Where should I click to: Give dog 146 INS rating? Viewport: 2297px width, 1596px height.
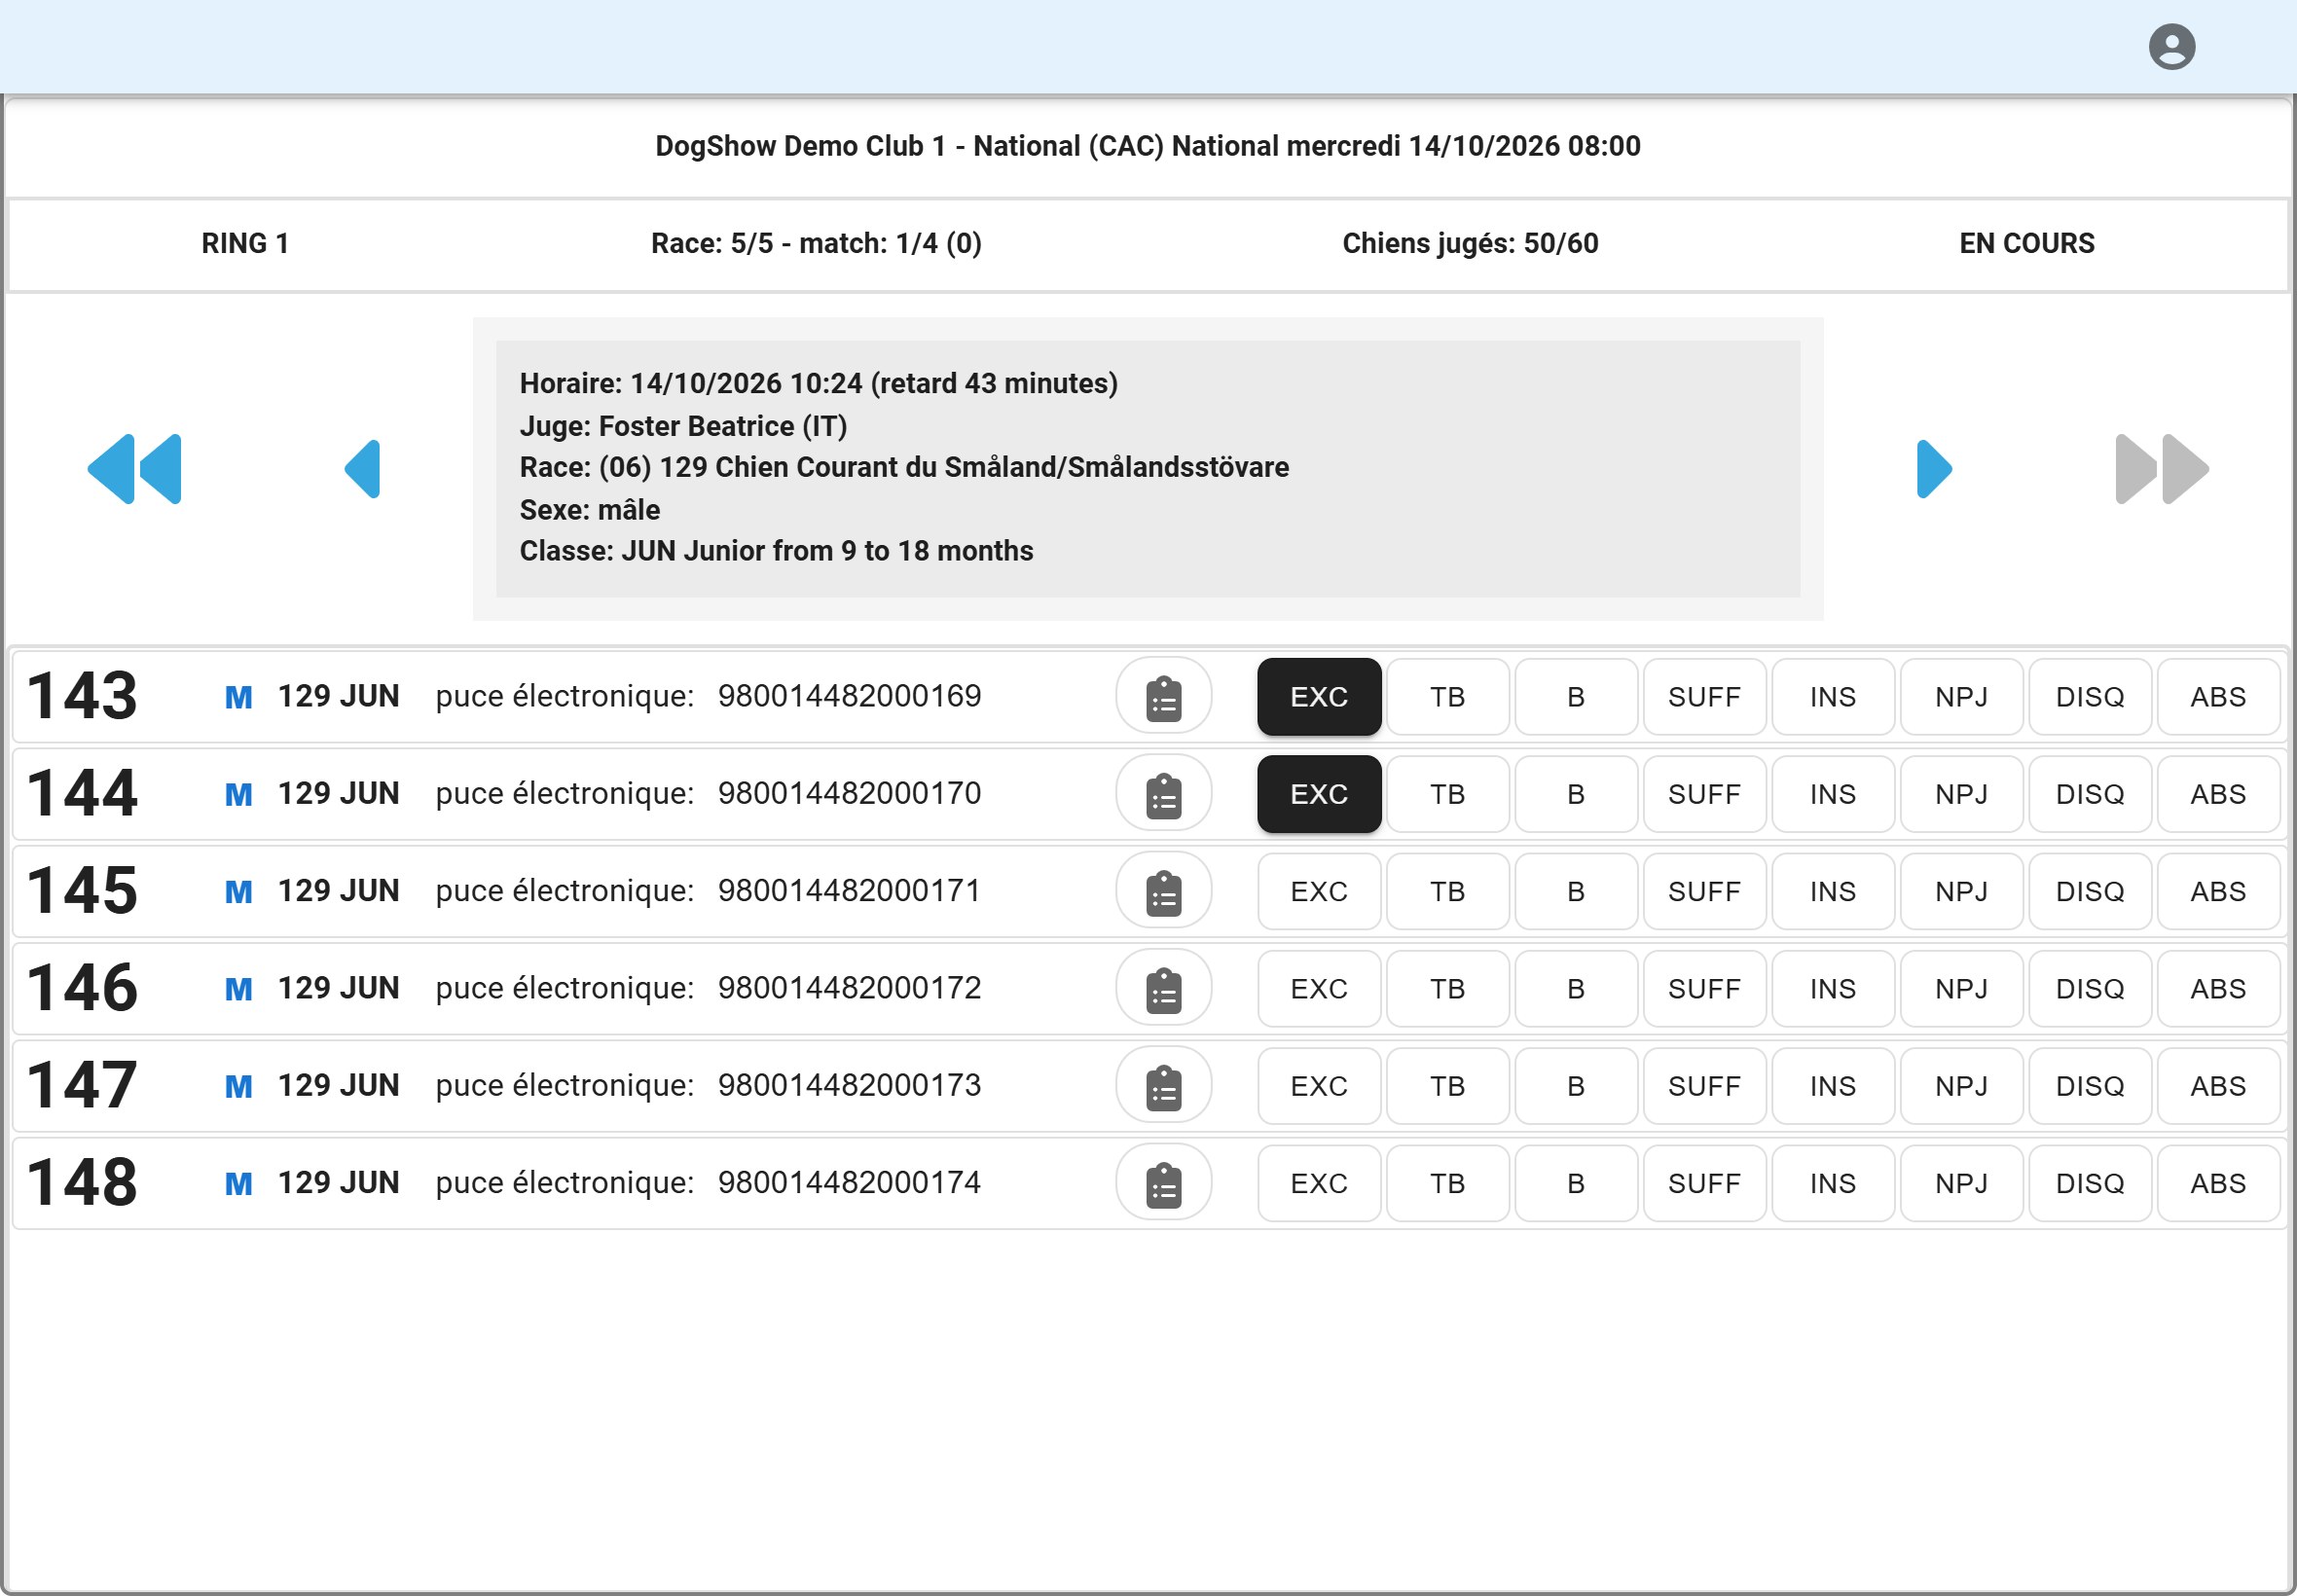click(x=1833, y=988)
